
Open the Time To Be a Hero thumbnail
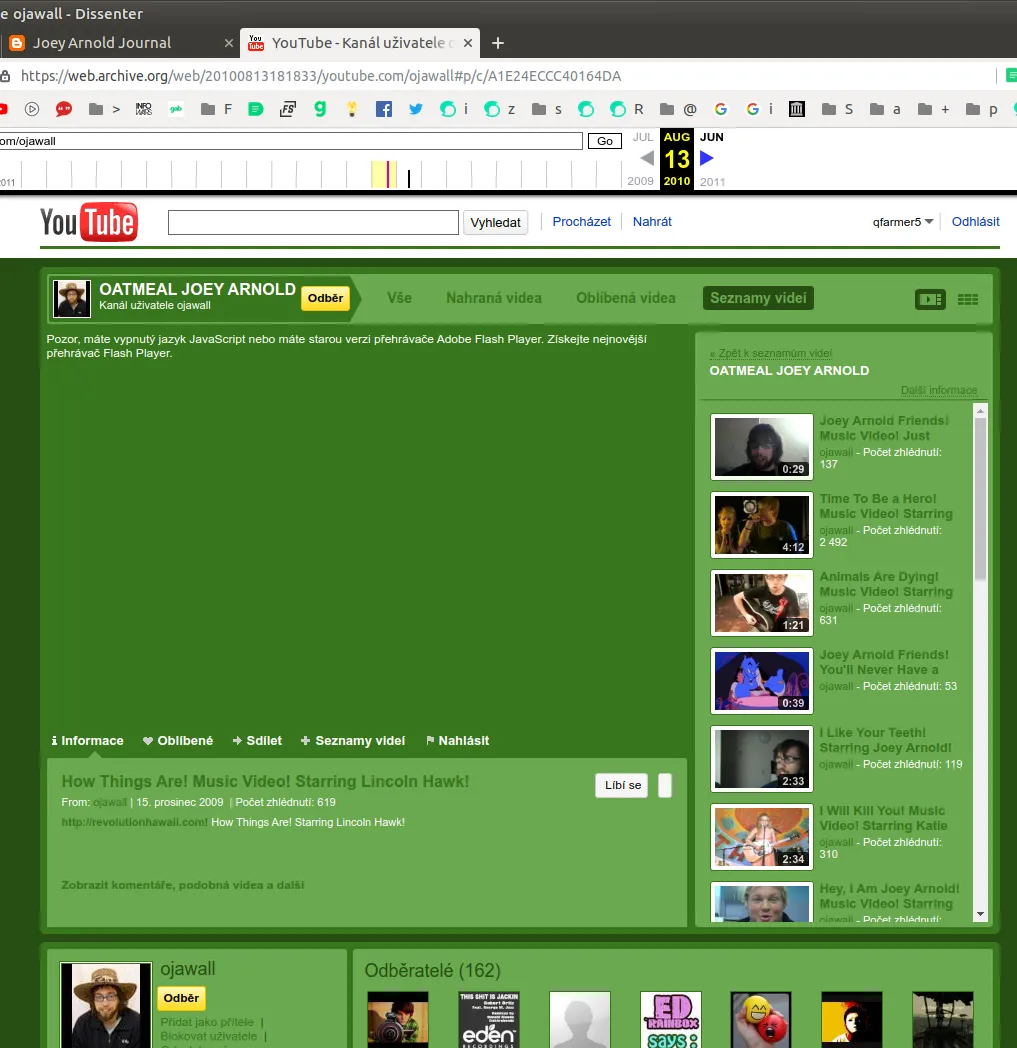point(762,525)
